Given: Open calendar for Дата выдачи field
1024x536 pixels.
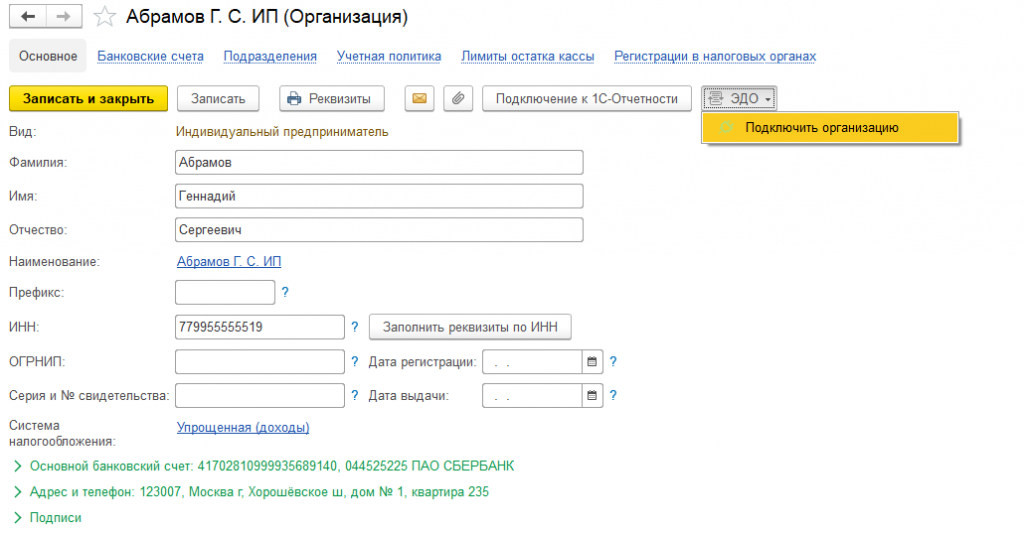Looking at the screenshot, I should (592, 395).
